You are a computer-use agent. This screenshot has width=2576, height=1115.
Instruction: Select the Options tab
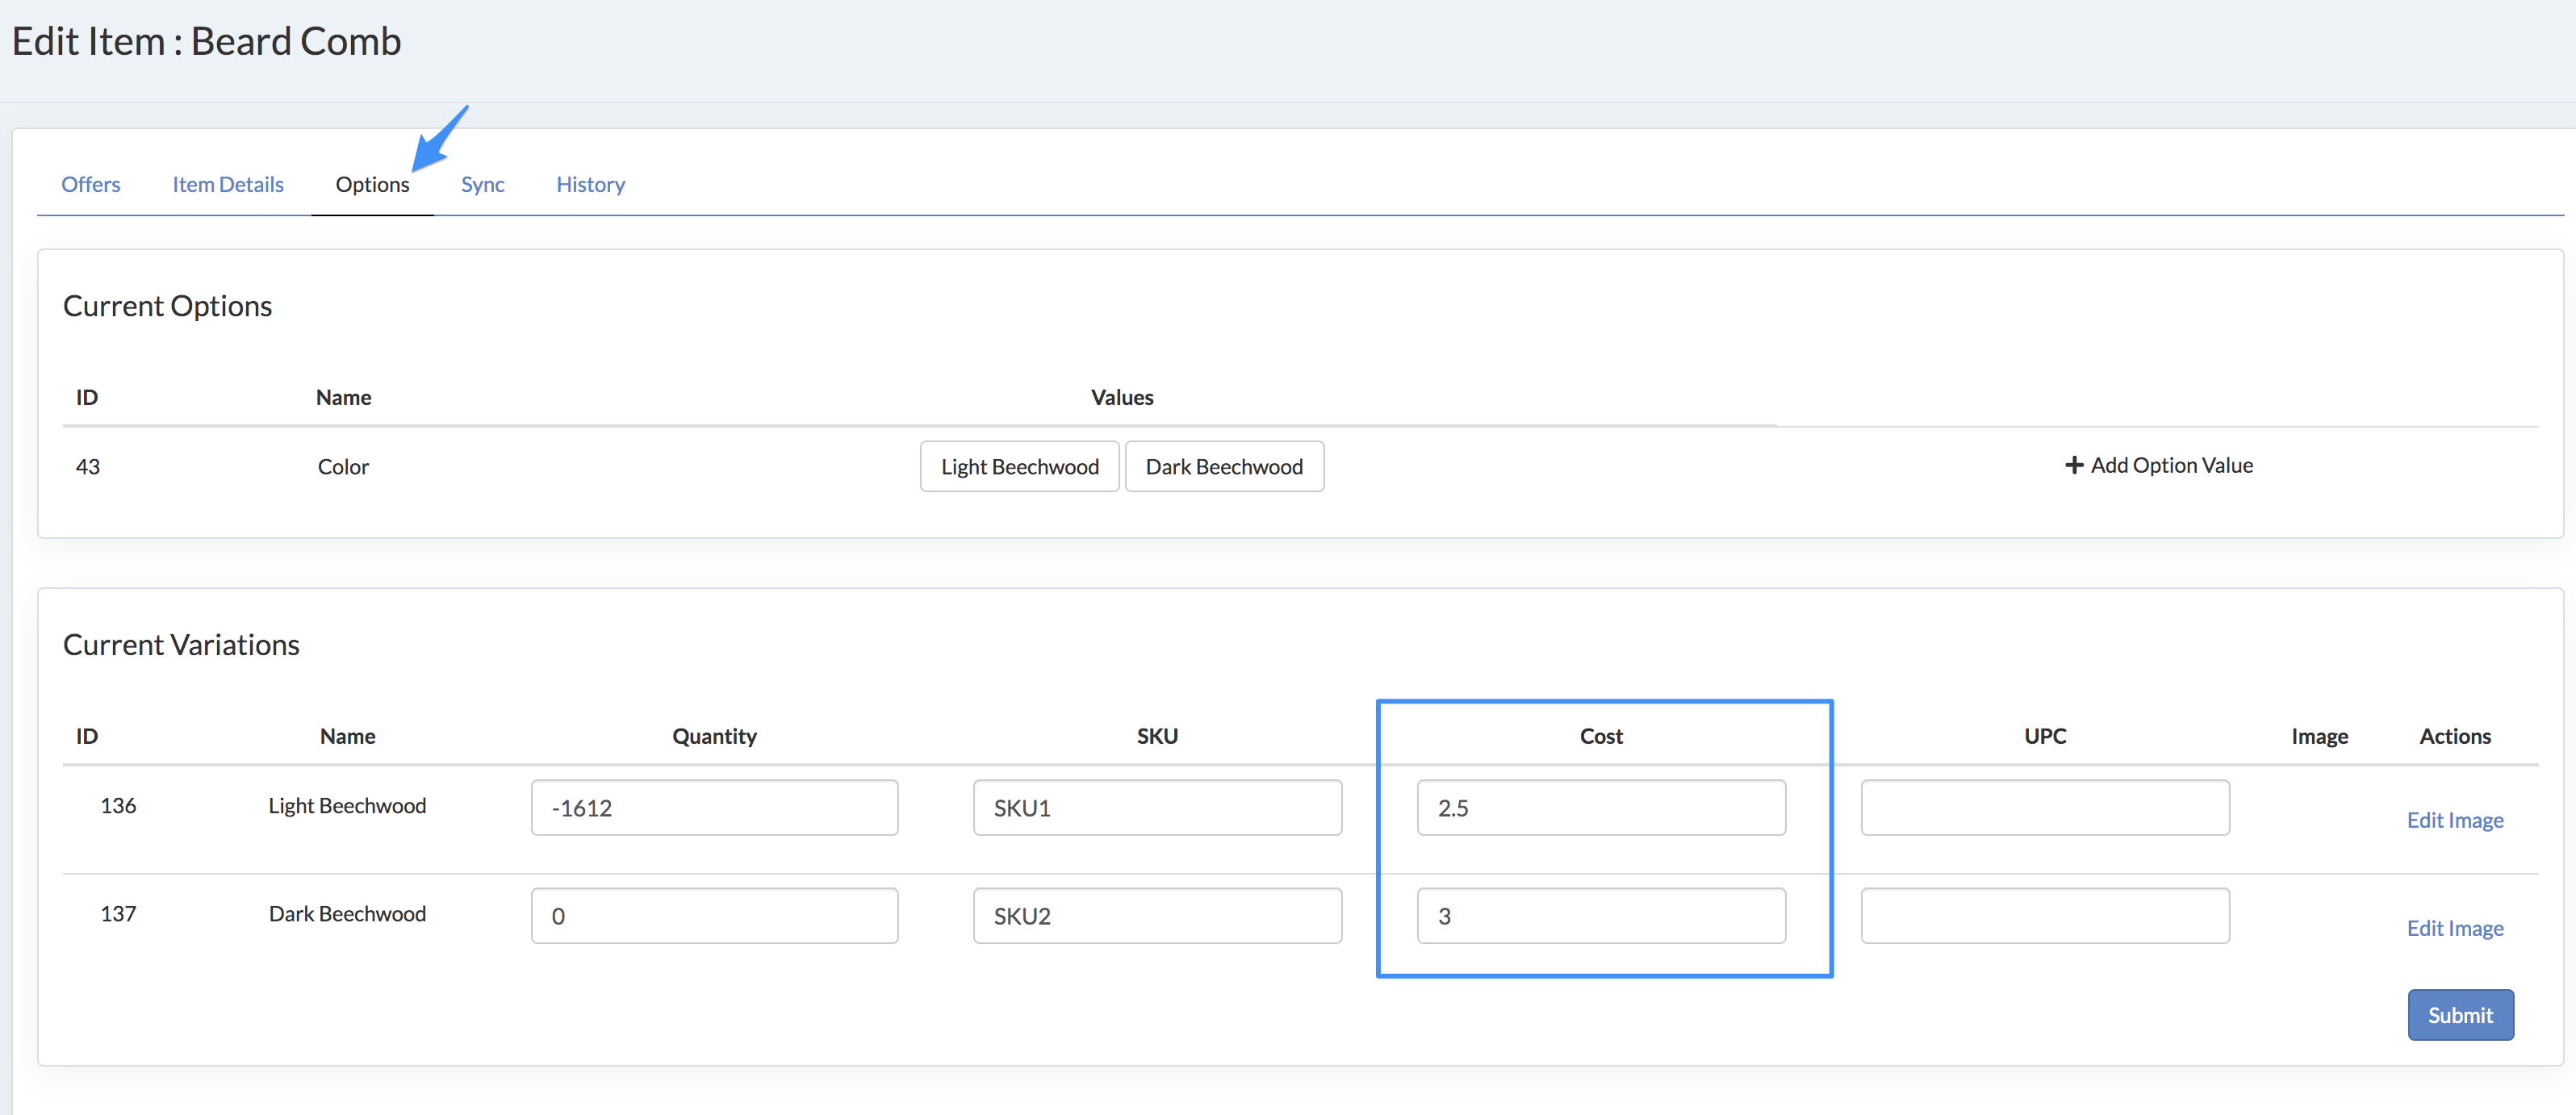372,184
